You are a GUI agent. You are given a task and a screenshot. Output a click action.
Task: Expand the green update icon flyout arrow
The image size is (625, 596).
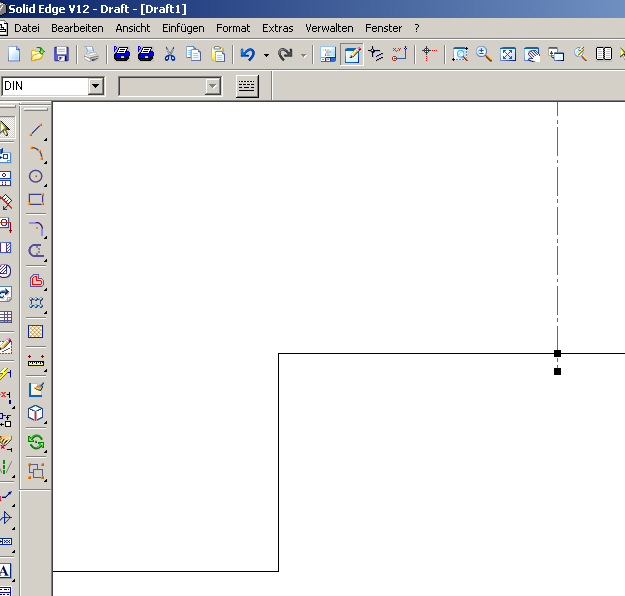pyautogui.click(x=45, y=452)
